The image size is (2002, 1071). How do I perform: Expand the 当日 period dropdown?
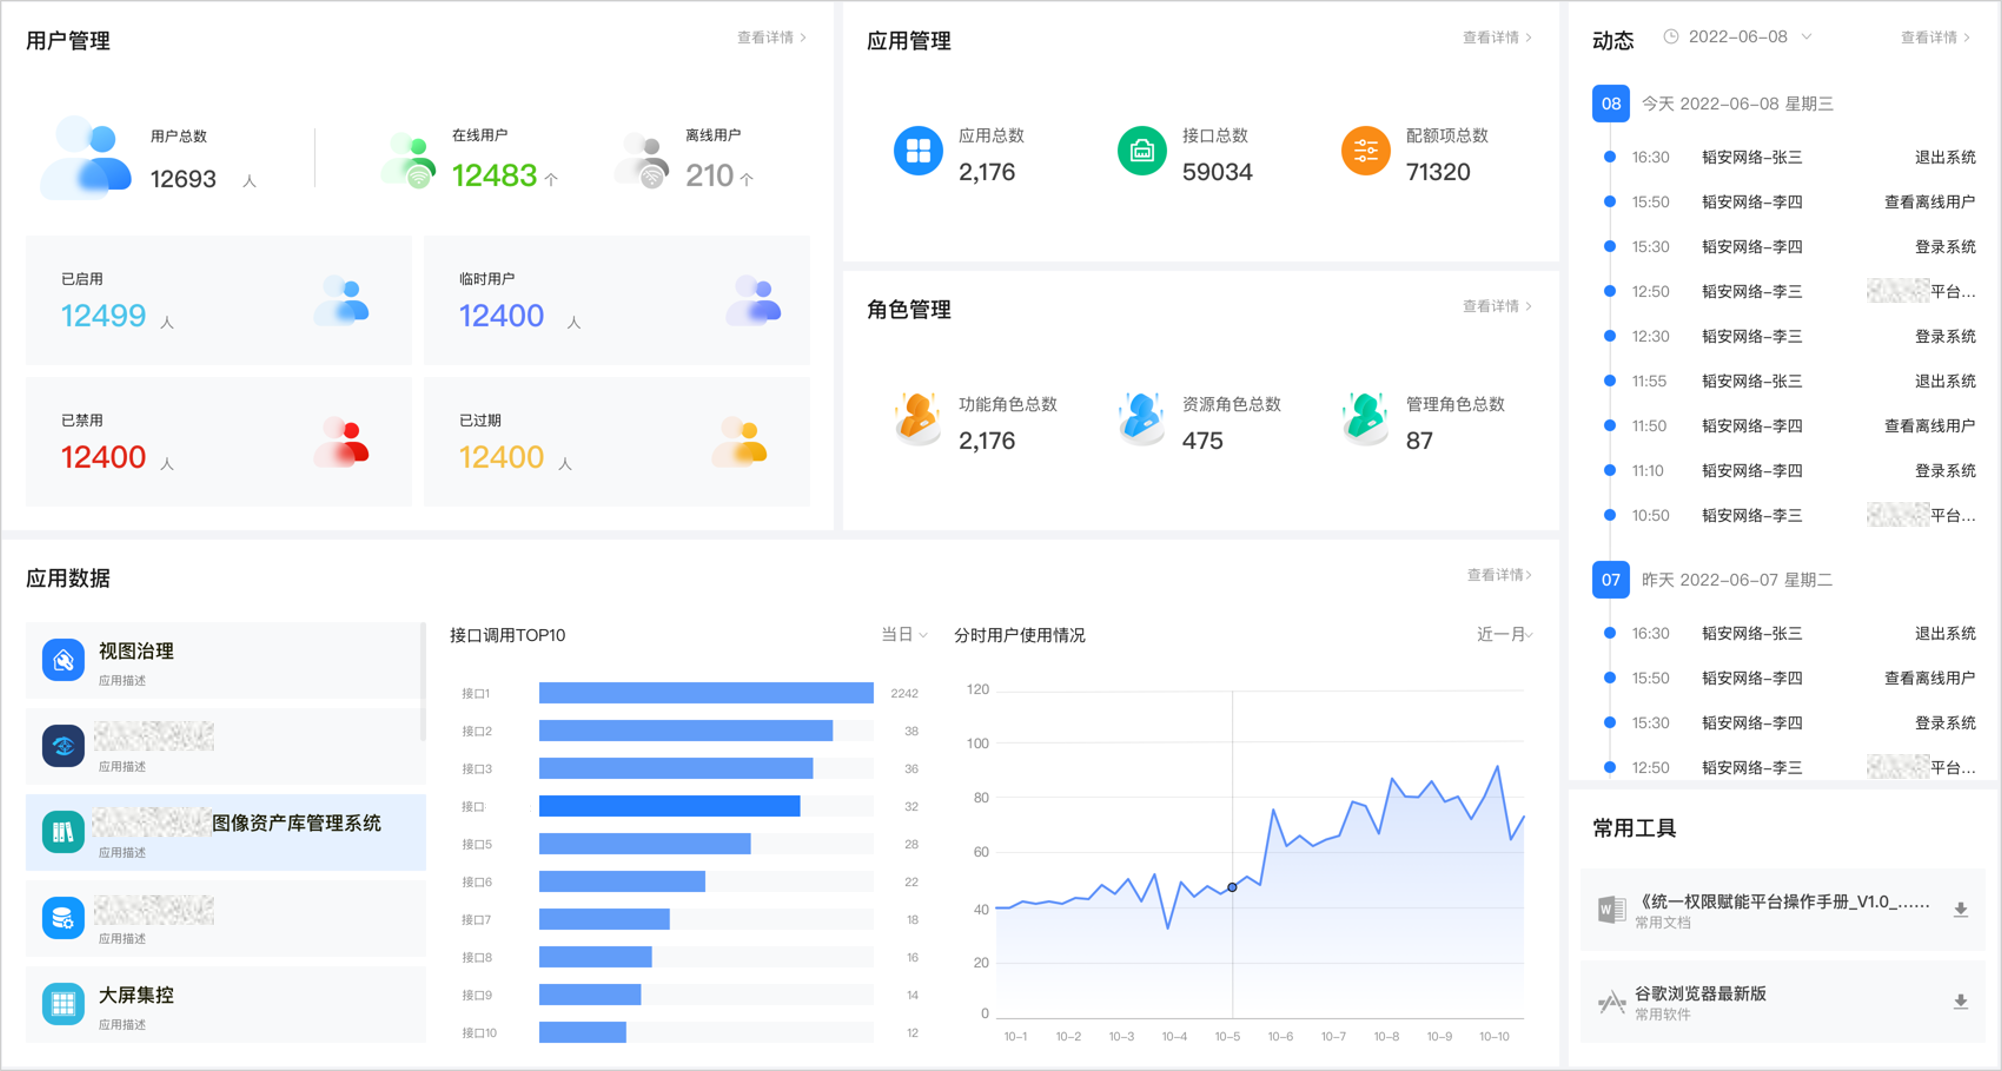pyautogui.click(x=904, y=635)
